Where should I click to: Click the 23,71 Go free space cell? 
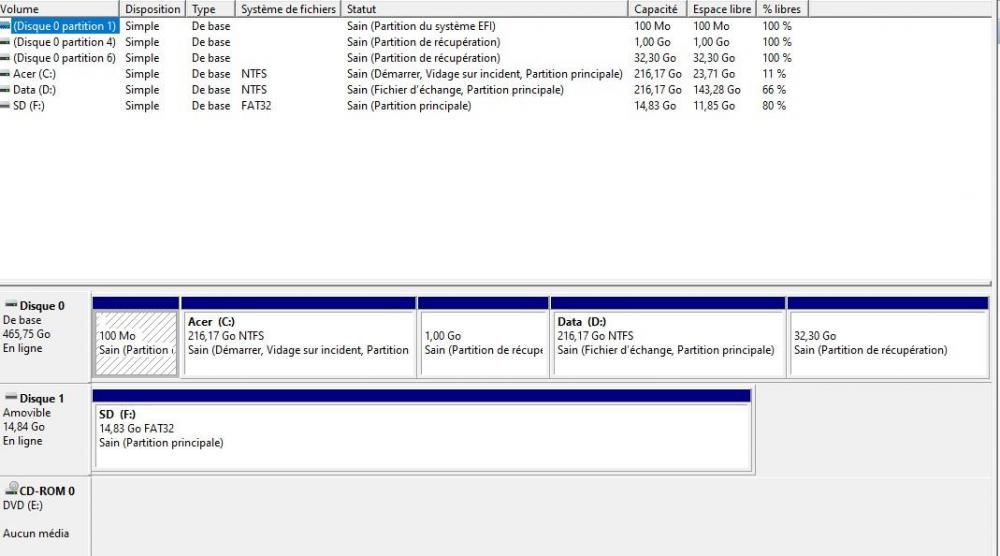[x=714, y=74]
